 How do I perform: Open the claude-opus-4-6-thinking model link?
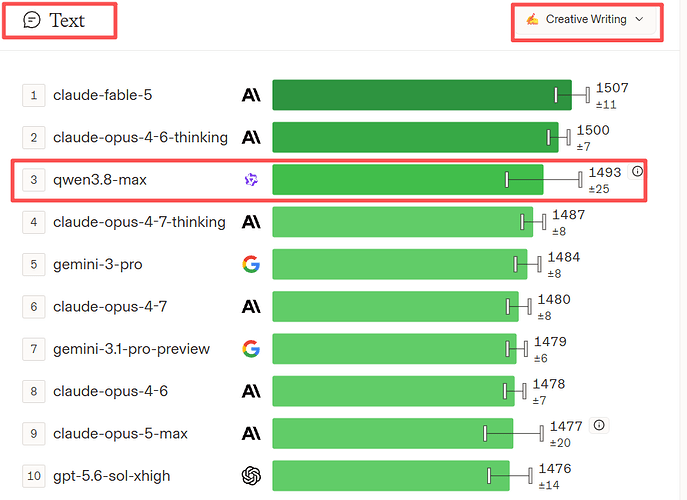(x=140, y=138)
